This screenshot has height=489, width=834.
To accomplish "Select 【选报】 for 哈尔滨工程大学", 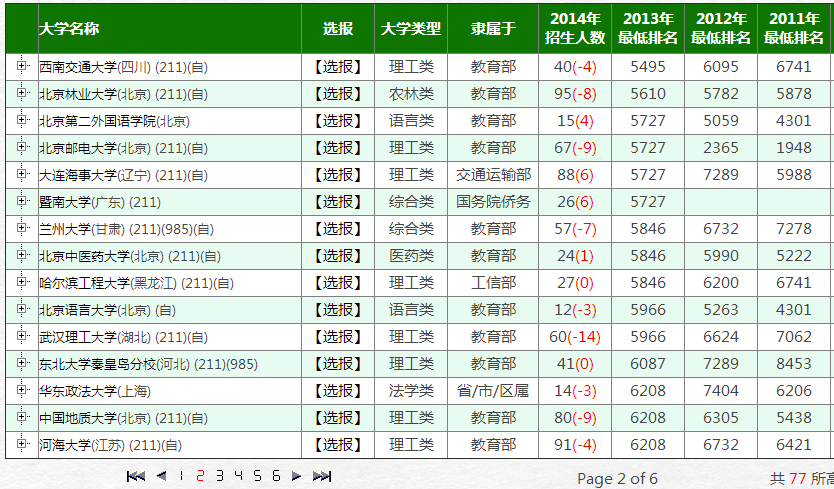I will pyautogui.click(x=338, y=283).
